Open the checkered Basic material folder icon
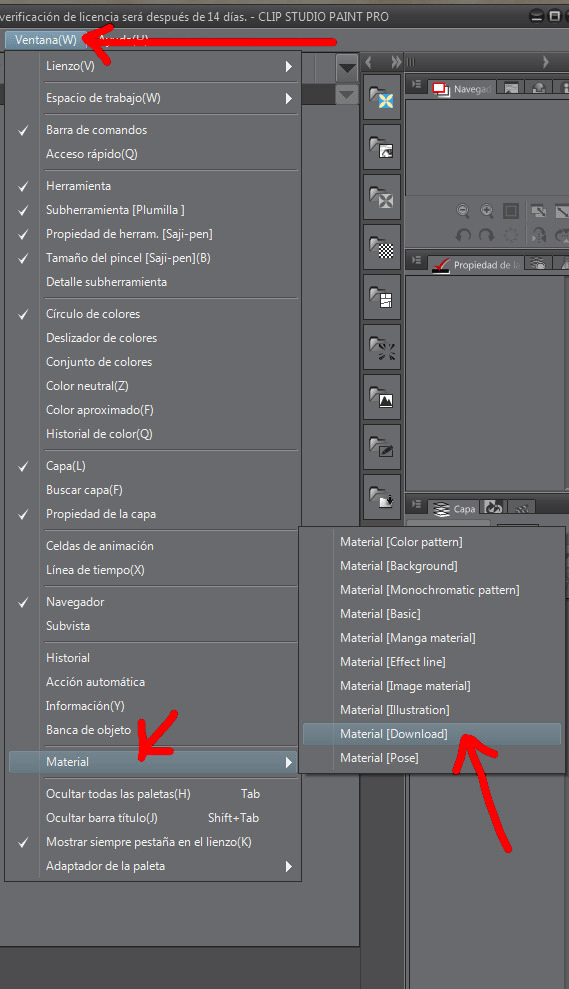The image size is (569, 989). [x=382, y=247]
